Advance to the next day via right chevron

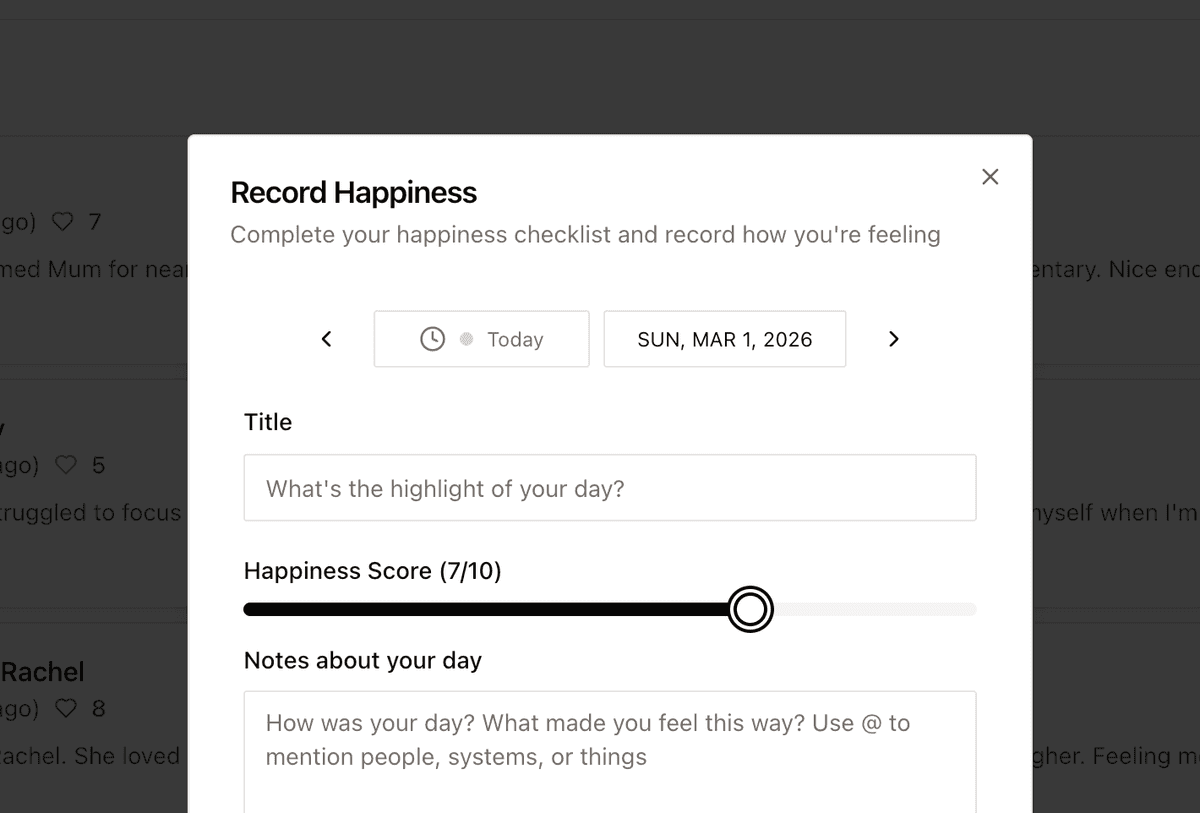pos(893,338)
